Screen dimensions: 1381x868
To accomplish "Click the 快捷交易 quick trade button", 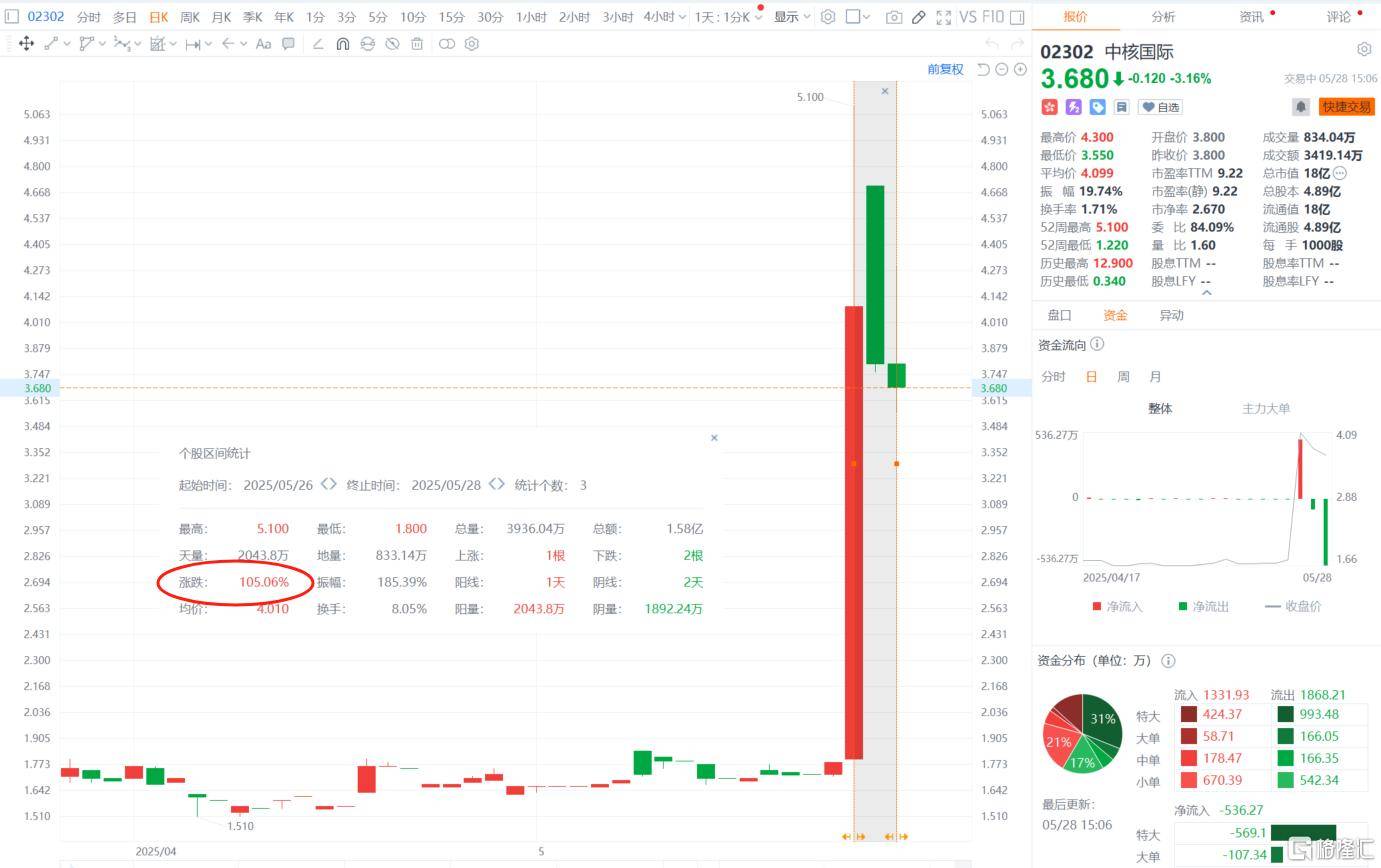I will [1347, 107].
